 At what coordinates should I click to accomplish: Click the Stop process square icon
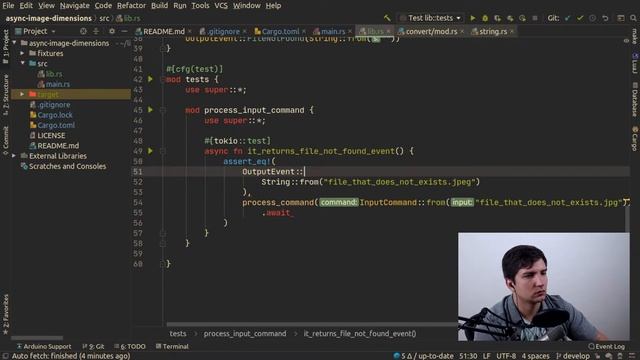(x=535, y=18)
